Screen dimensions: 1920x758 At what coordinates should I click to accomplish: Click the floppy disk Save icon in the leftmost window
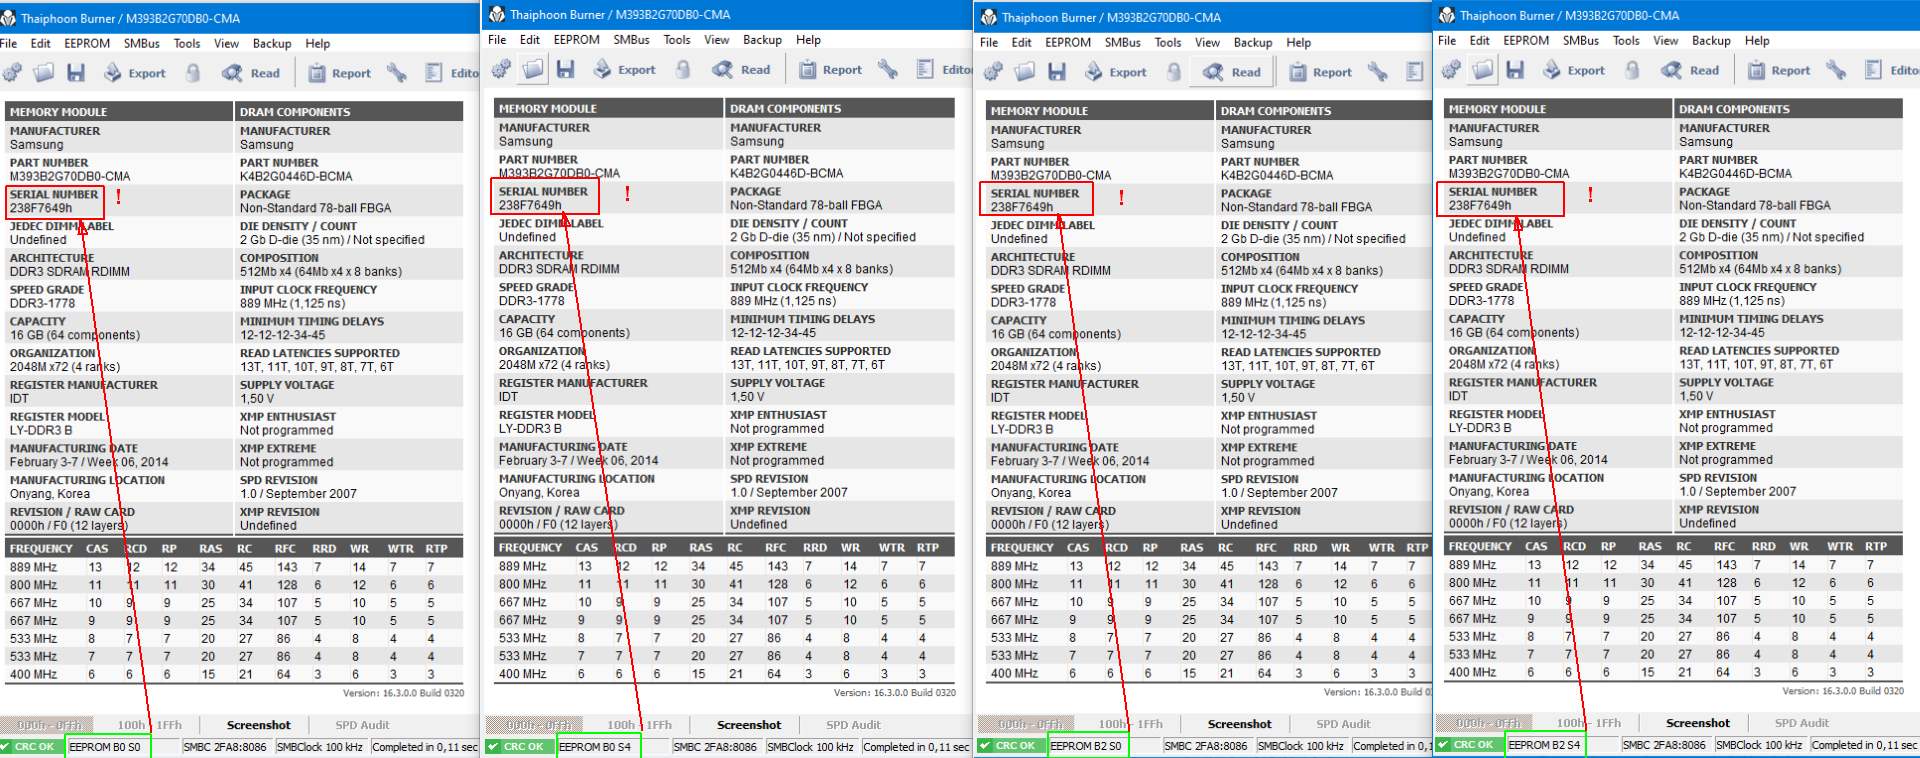[x=76, y=73]
